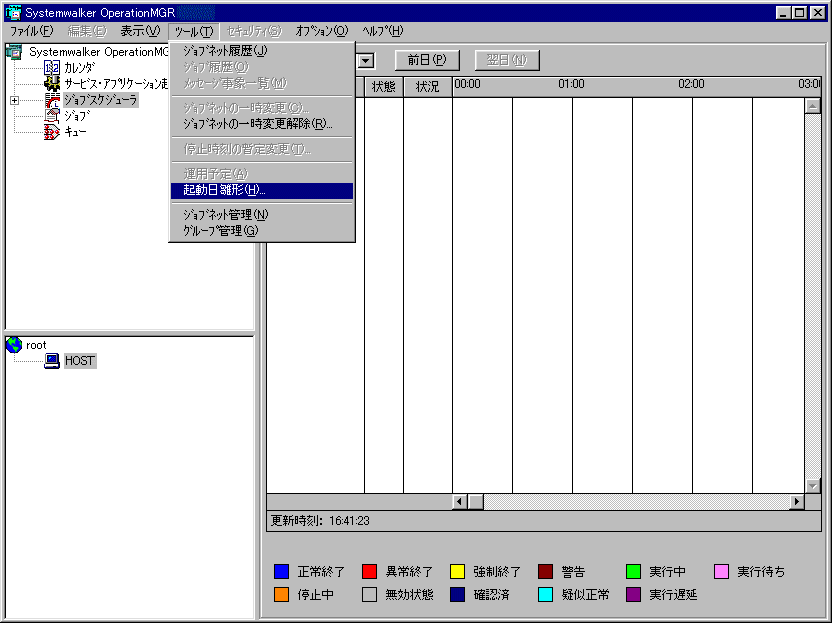Click the horizontal scrollbar thumb
This screenshot has width=832, height=623.
(x=476, y=501)
